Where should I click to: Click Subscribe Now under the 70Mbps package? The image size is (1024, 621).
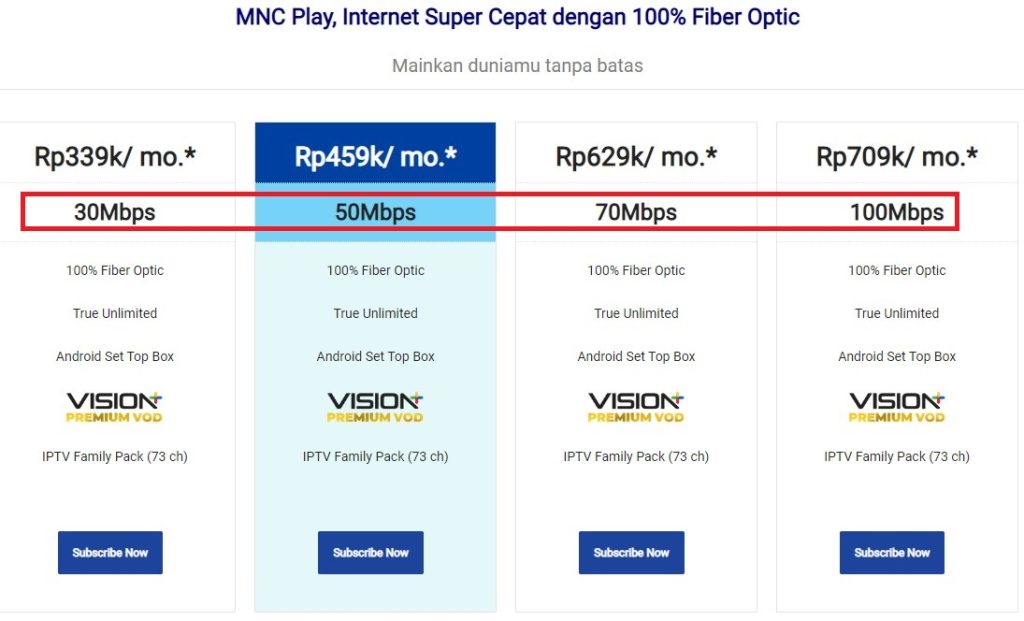pos(631,552)
